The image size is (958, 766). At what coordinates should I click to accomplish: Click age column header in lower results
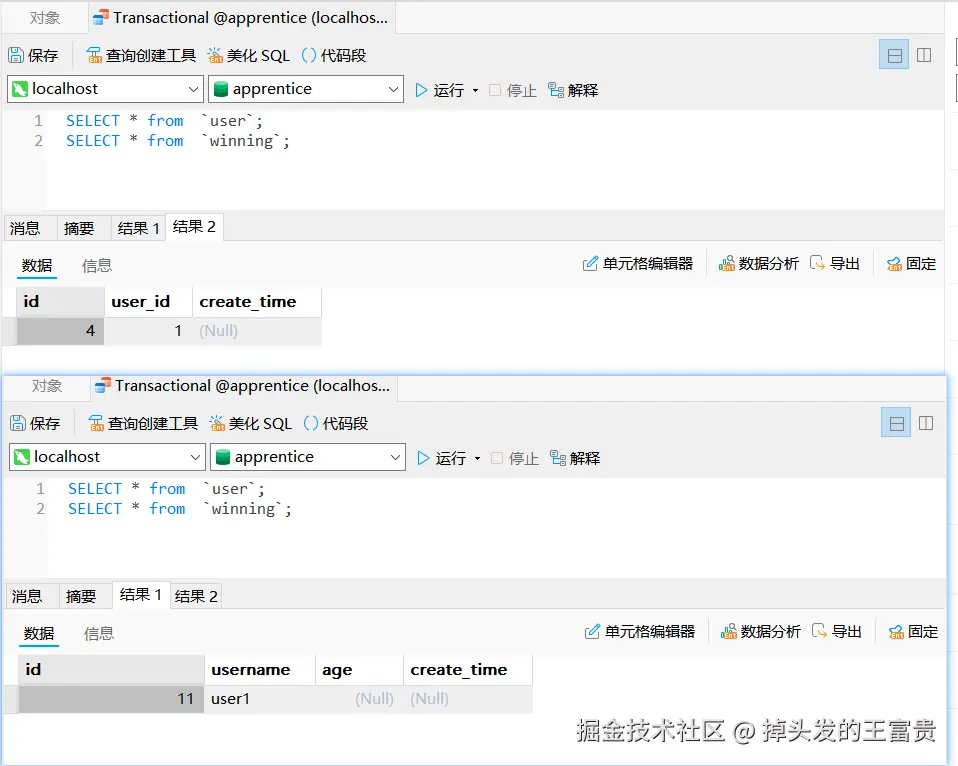359,670
